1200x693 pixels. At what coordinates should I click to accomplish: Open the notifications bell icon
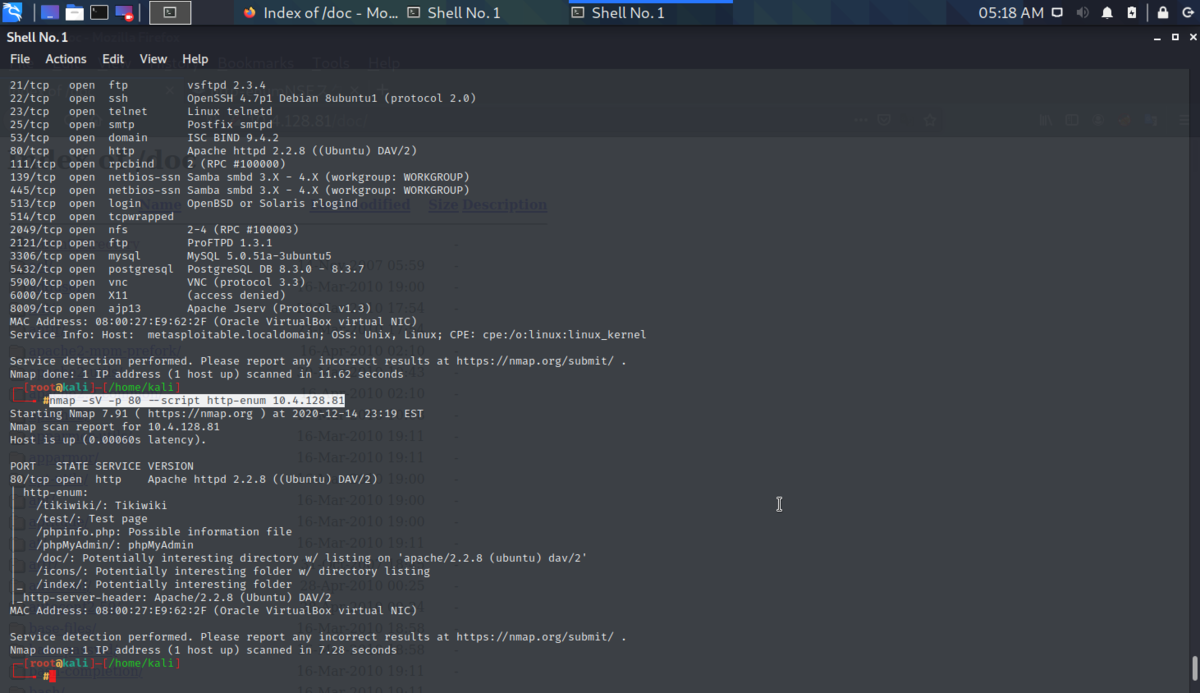pos(1107,13)
